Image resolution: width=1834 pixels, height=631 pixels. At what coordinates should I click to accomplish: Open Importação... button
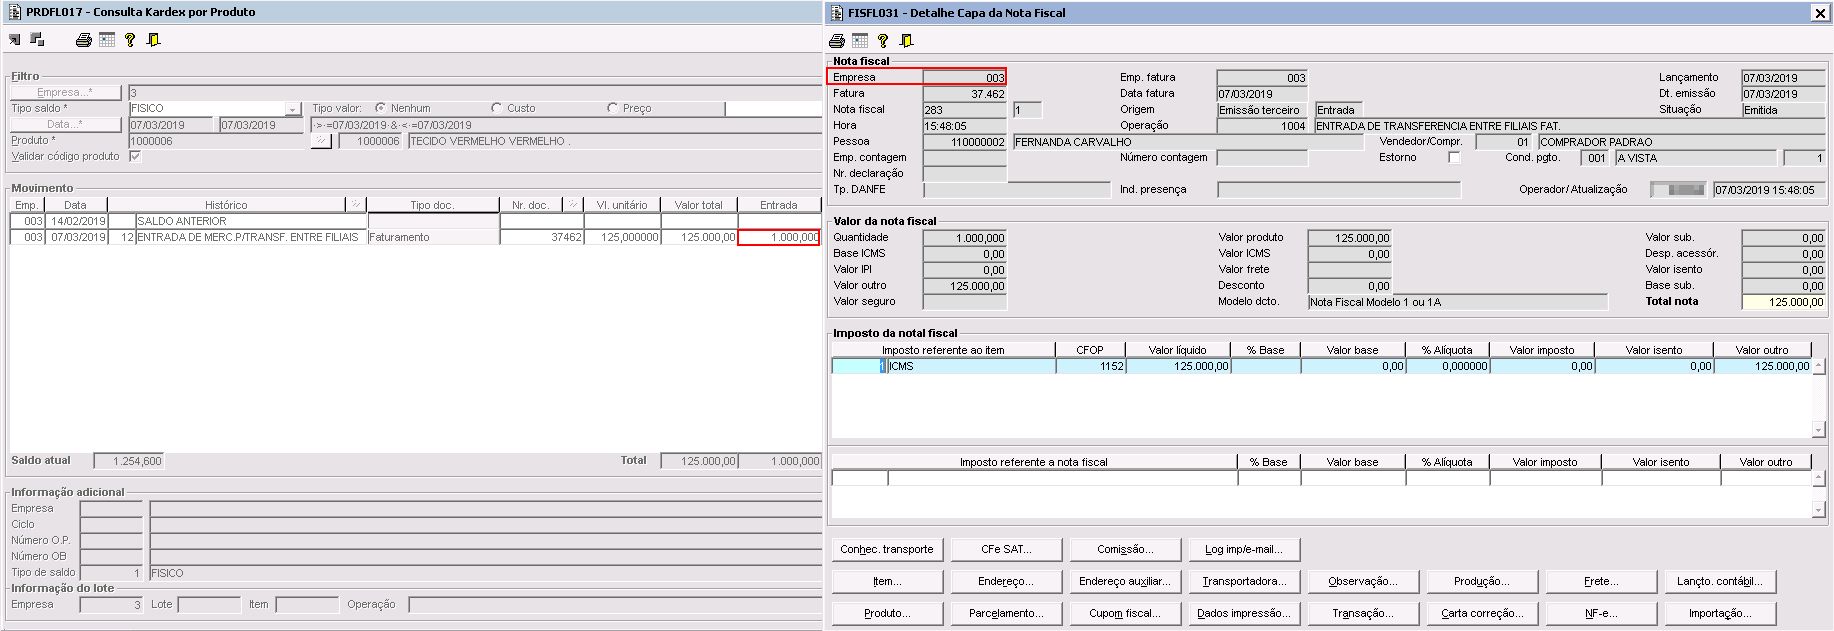coord(1720,613)
